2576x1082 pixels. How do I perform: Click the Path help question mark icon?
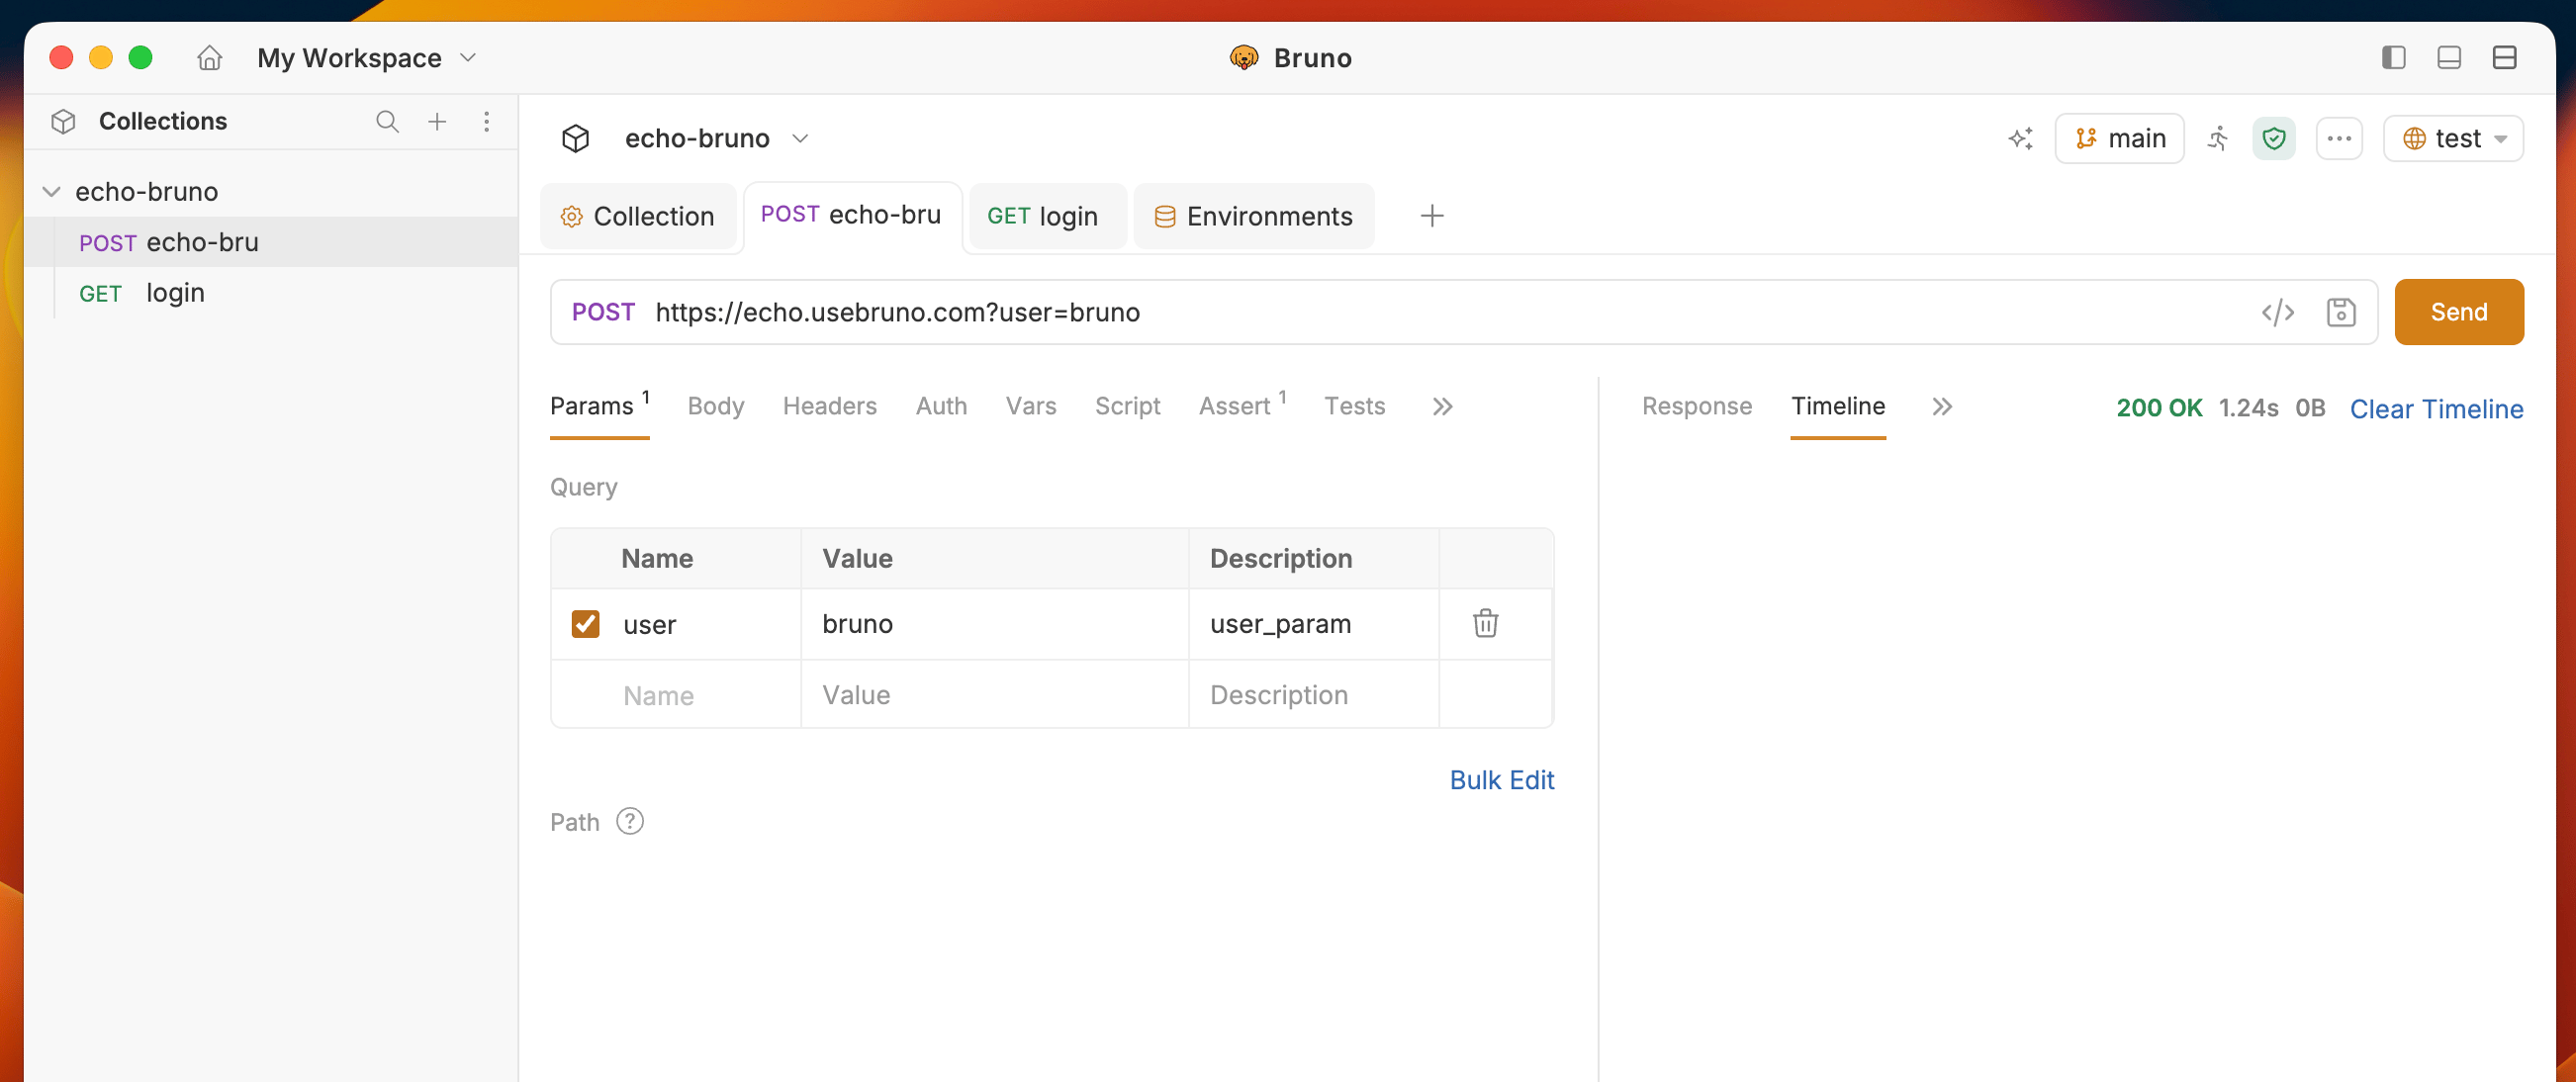(630, 822)
